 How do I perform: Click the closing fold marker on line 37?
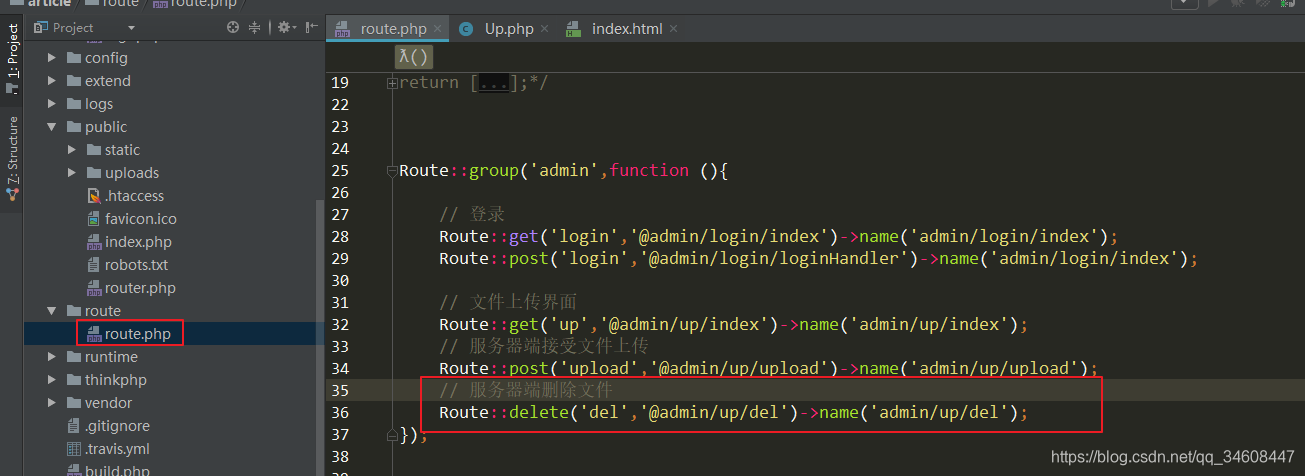click(x=392, y=435)
